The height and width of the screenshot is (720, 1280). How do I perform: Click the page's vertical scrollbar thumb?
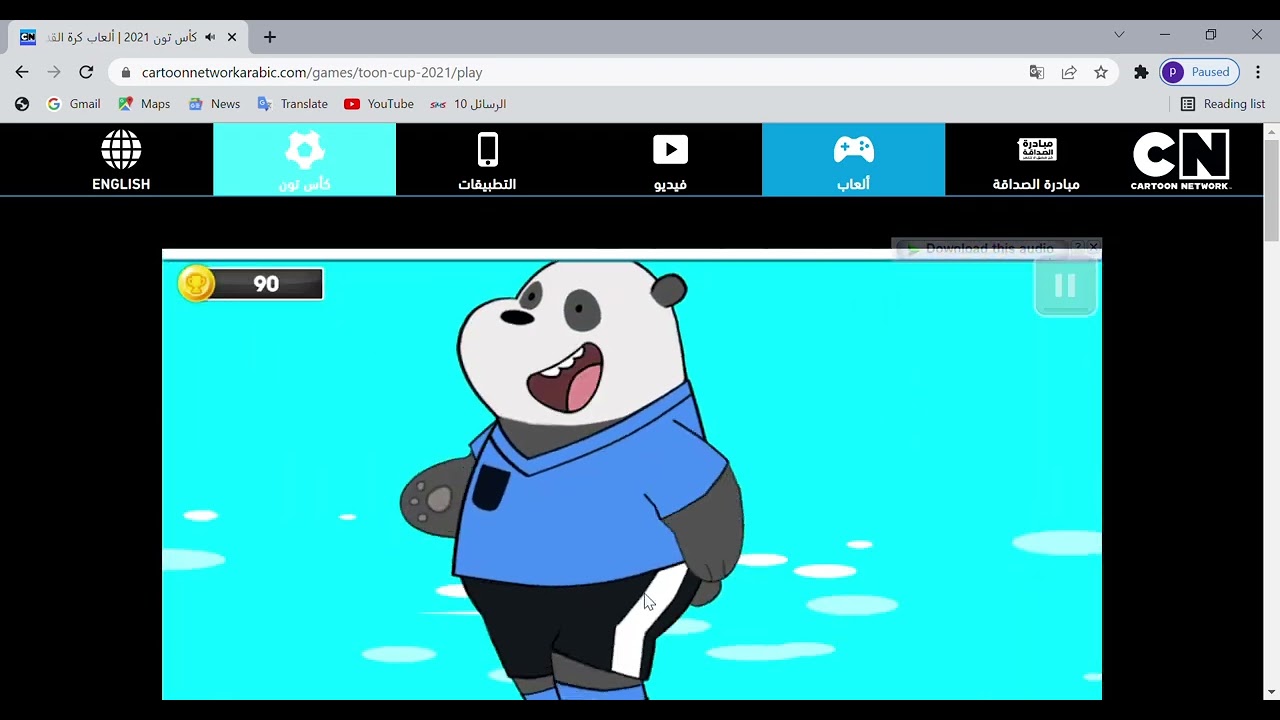point(1272,190)
